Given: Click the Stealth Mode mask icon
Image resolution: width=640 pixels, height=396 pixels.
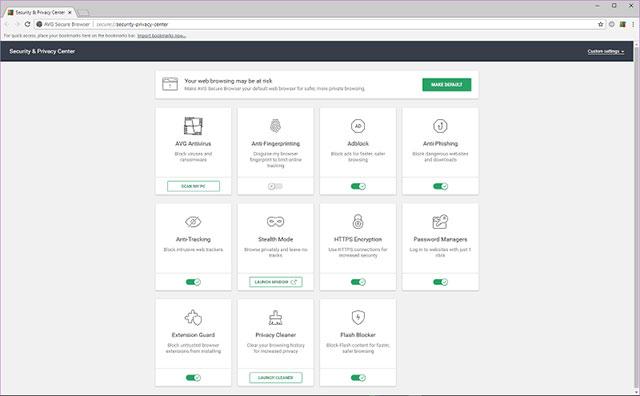Looking at the screenshot, I should click(276, 222).
